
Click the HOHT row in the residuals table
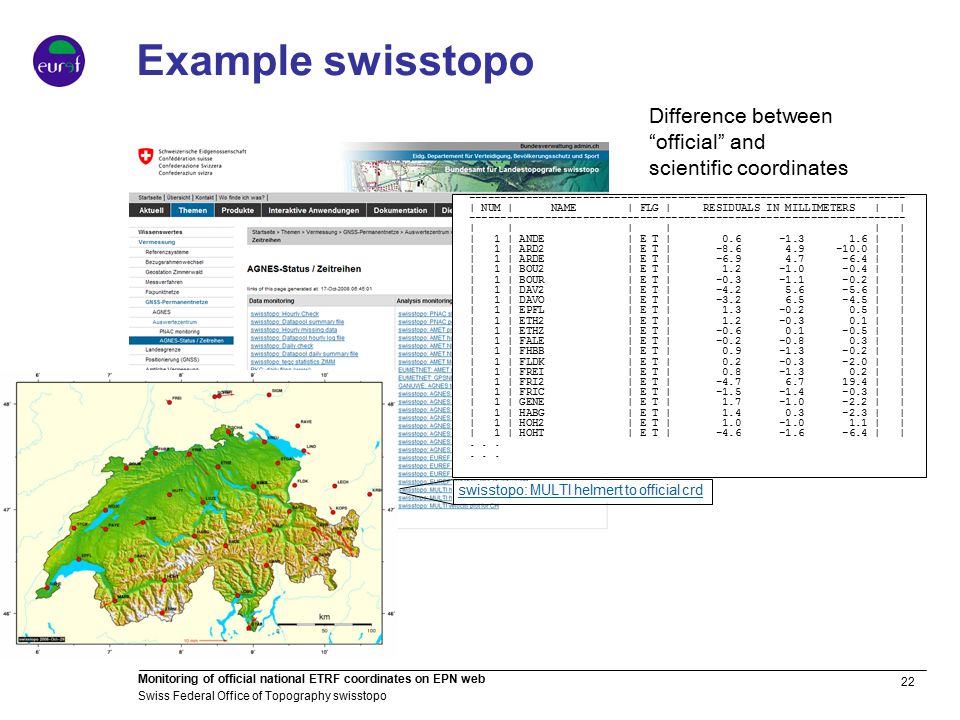click(685, 433)
